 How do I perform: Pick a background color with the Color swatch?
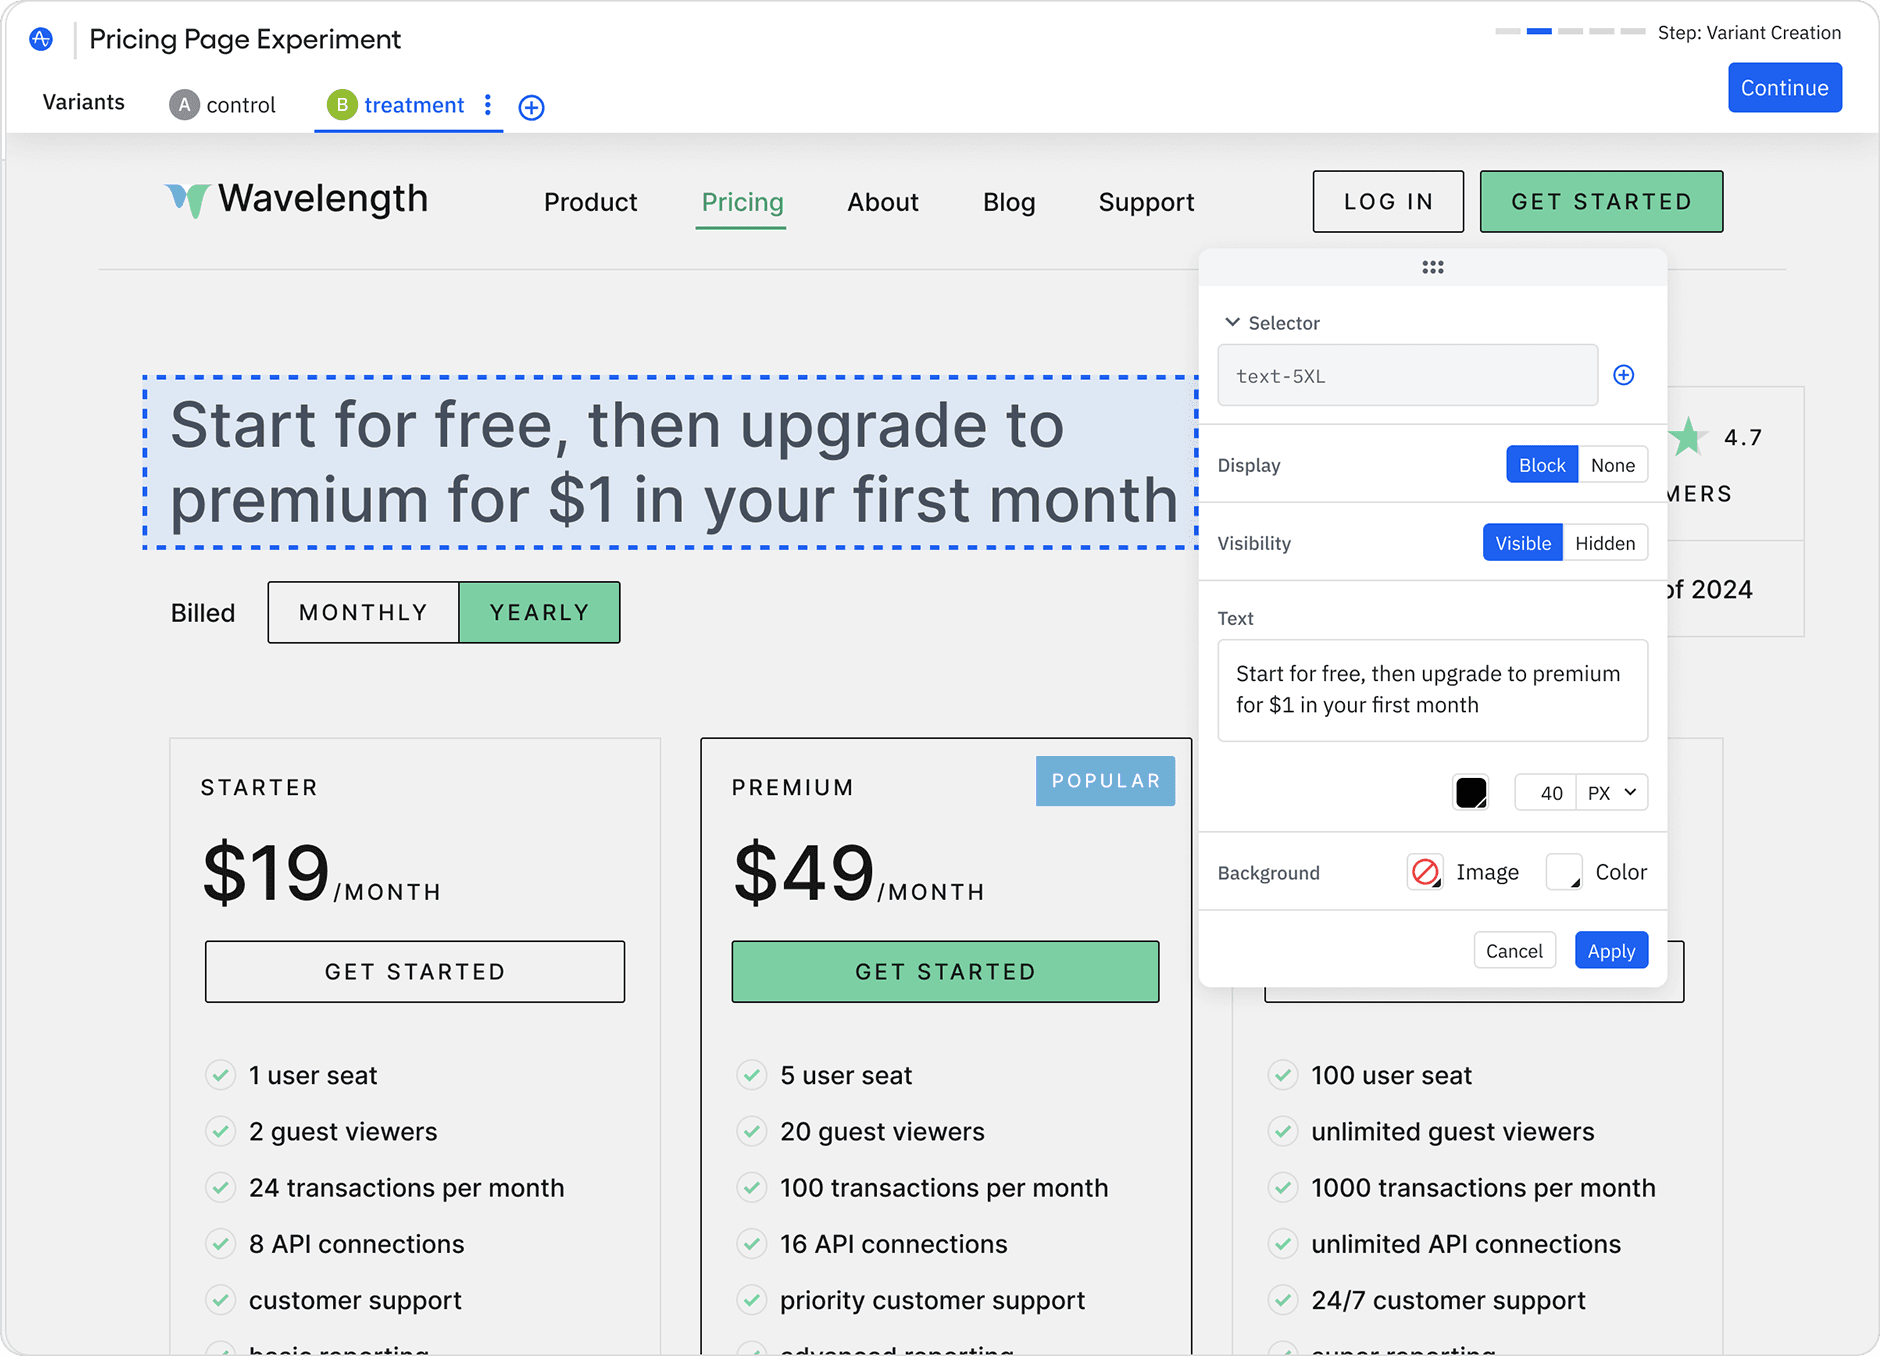(1563, 871)
